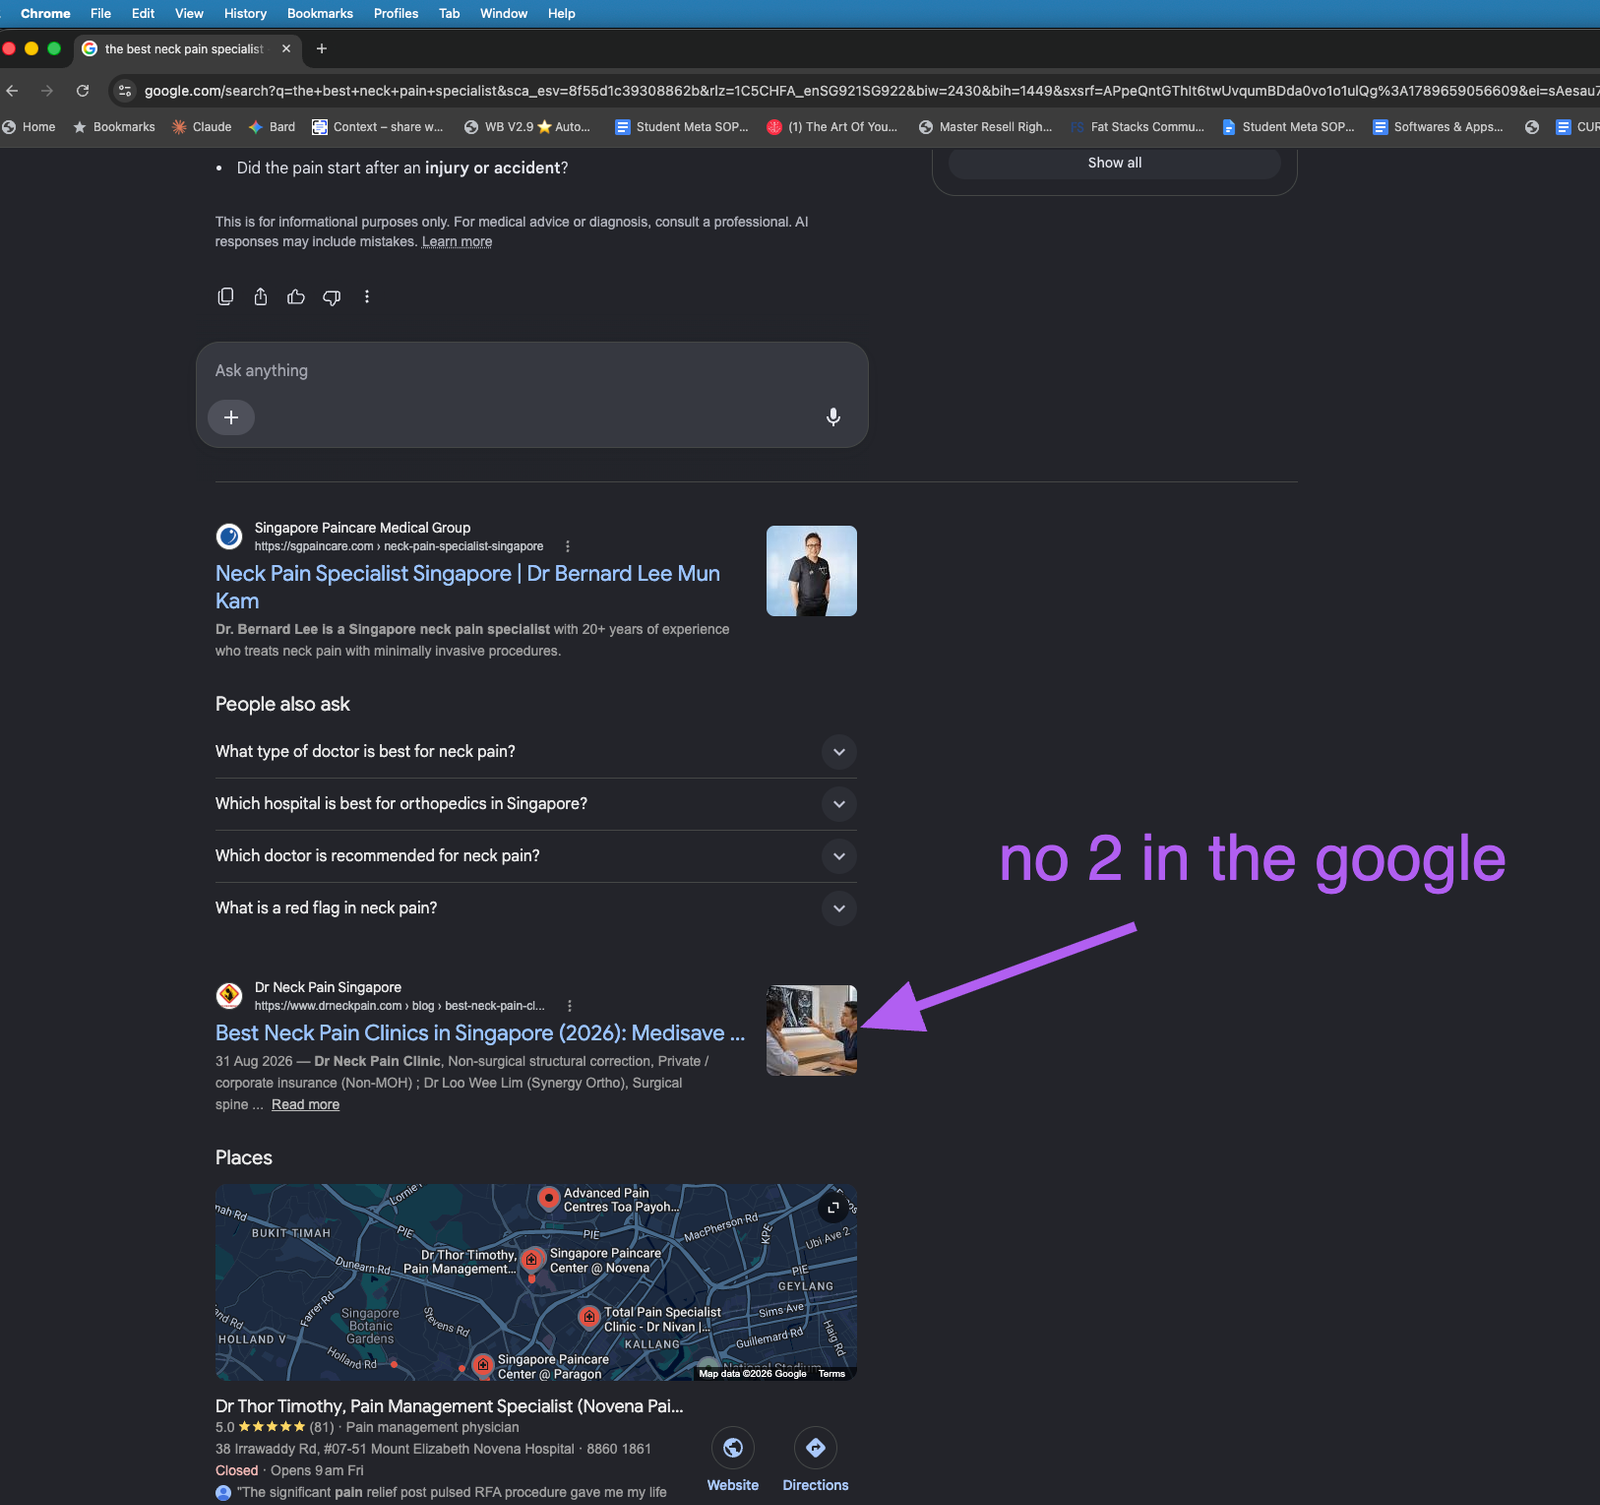Image resolution: width=1600 pixels, height=1505 pixels.
Task: Expand the Places map to full view
Action: (833, 1208)
